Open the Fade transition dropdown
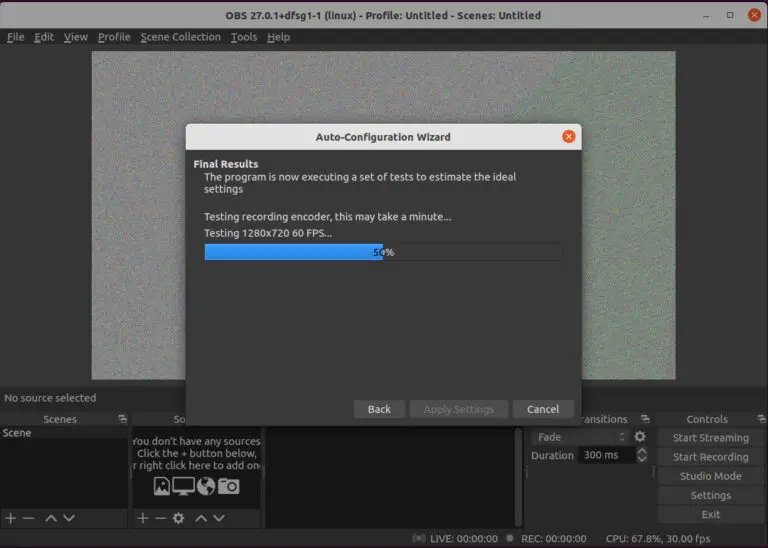Screen dimensions: 768x548 point(580,437)
